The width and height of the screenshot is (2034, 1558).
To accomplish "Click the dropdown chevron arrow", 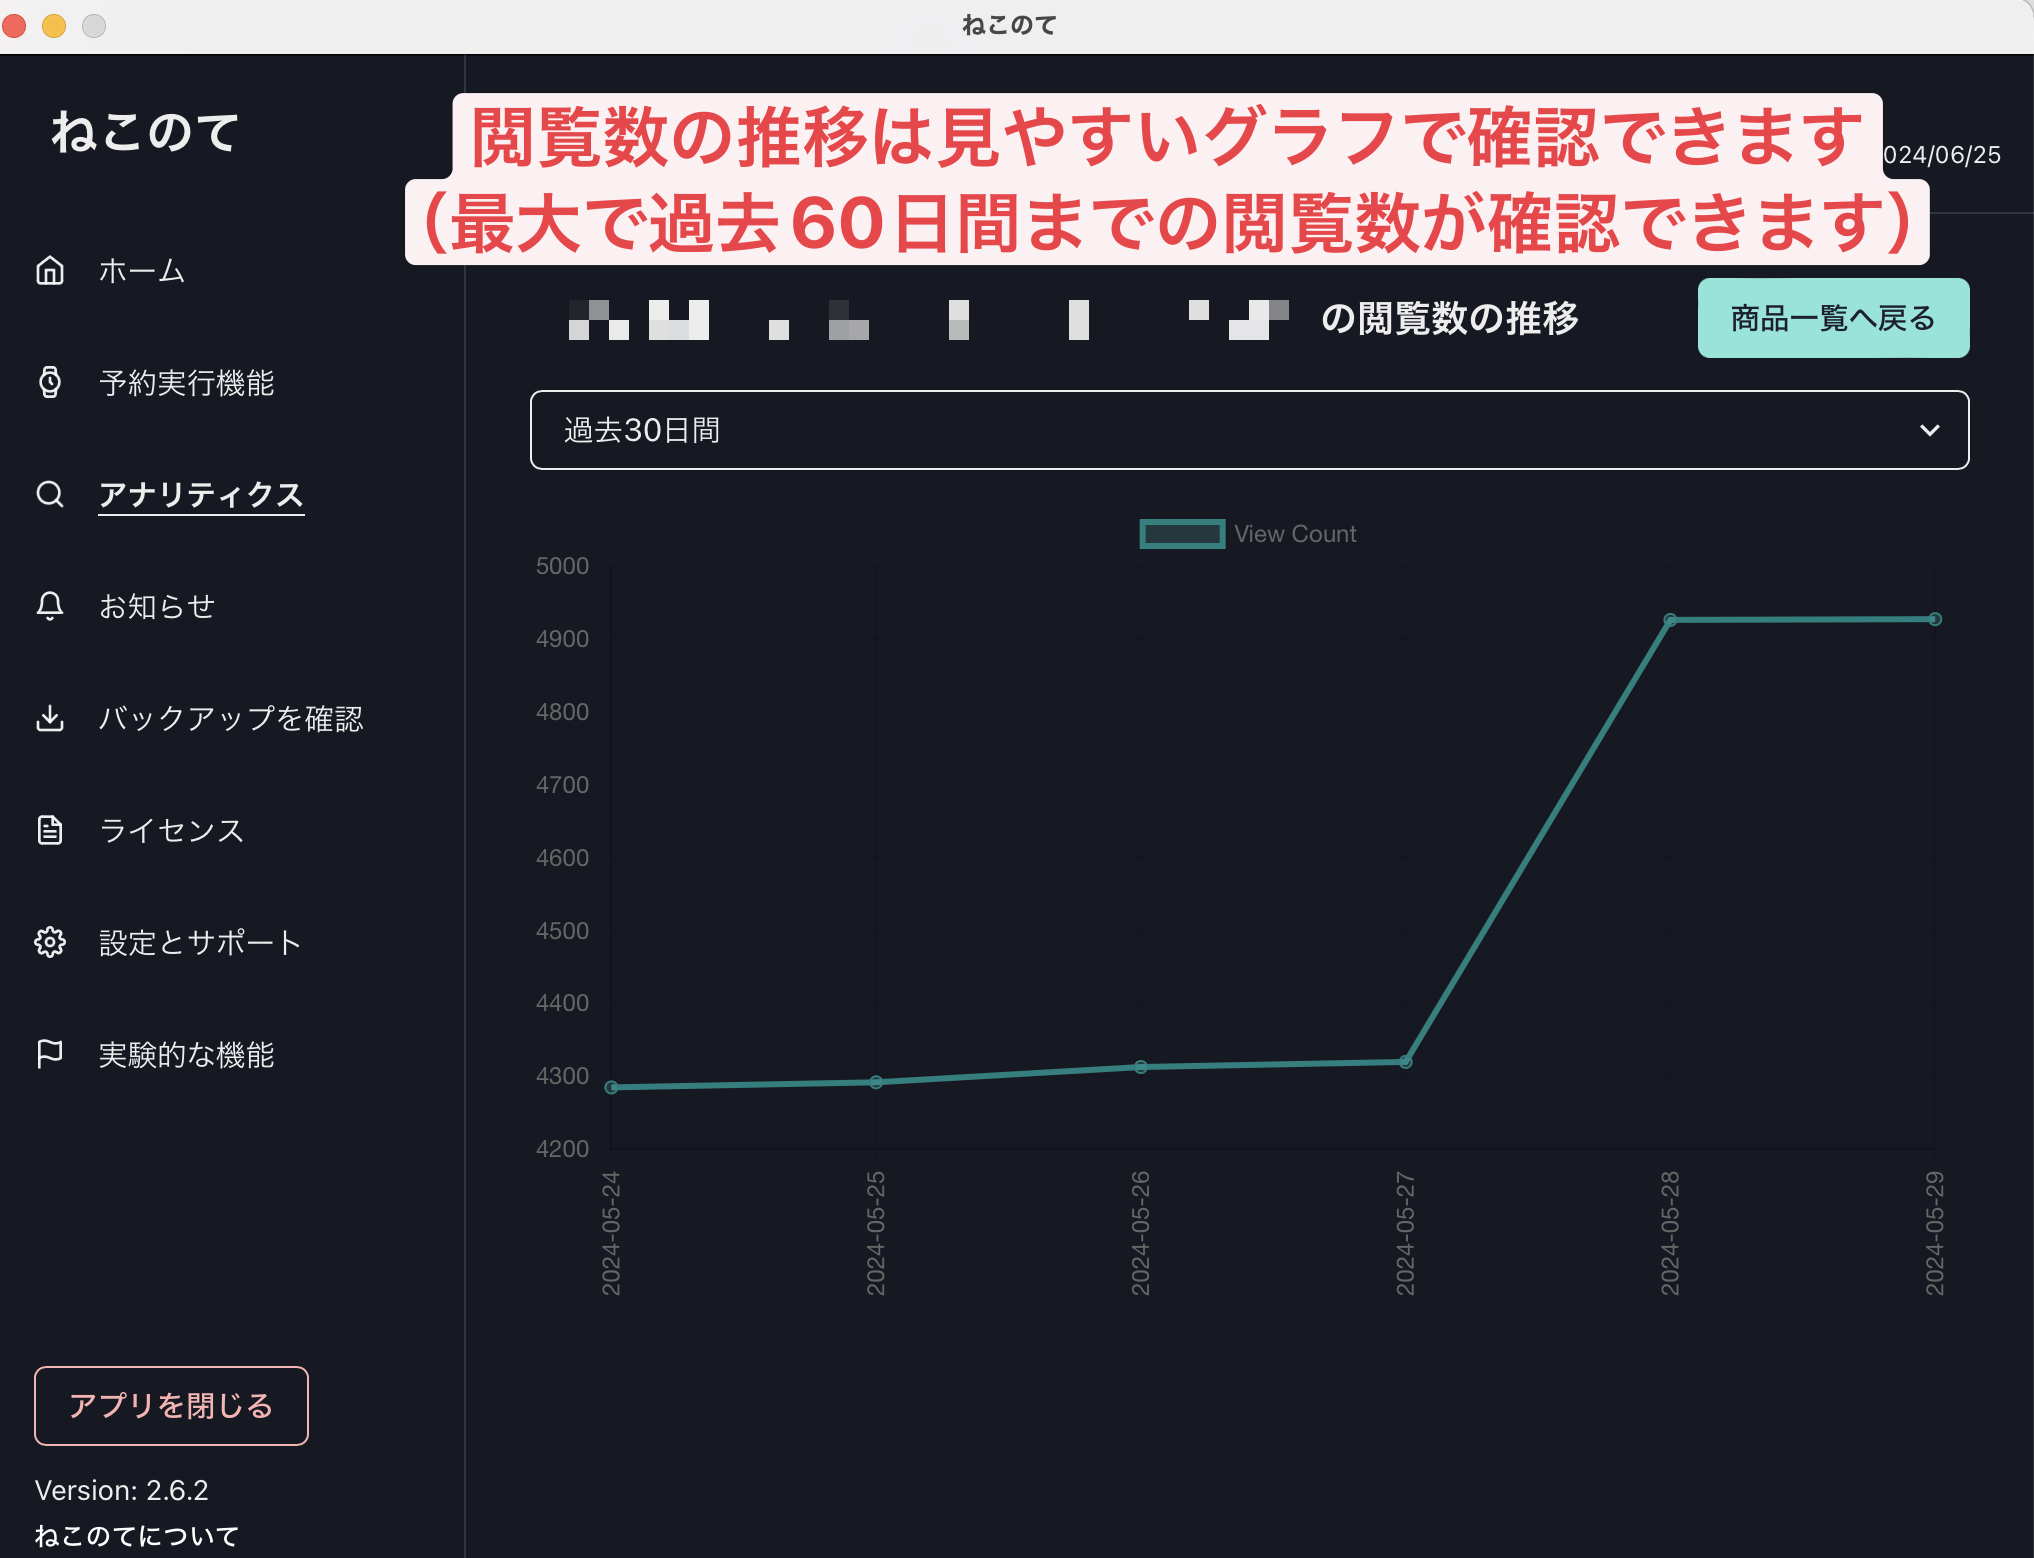I will point(1929,430).
